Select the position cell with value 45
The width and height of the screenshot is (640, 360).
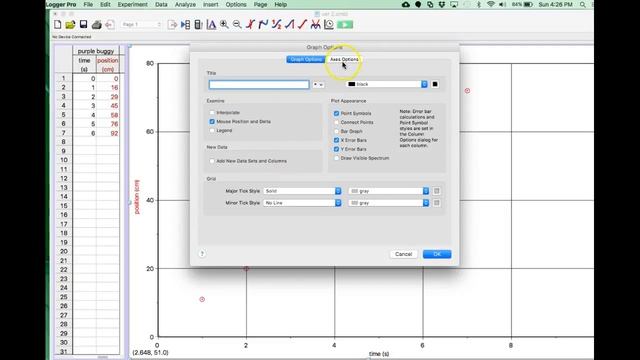pyautogui.click(x=108, y=106)
